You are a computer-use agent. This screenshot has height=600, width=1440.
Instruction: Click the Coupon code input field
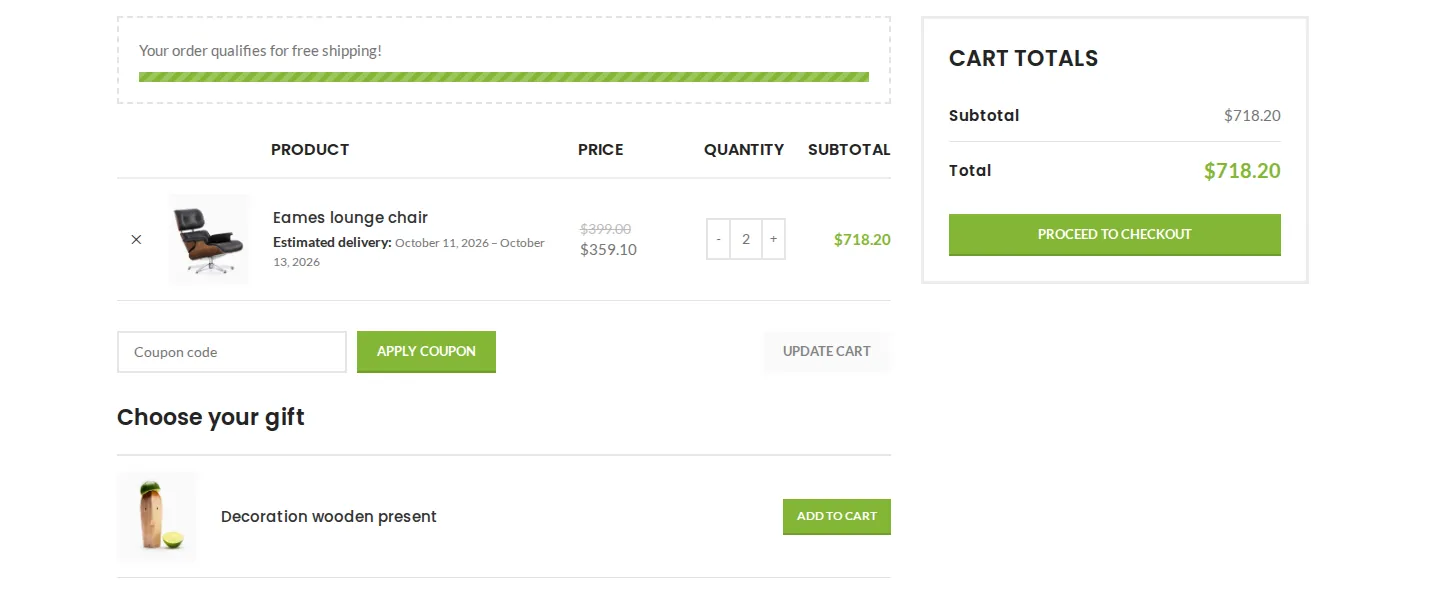[232, 352]
